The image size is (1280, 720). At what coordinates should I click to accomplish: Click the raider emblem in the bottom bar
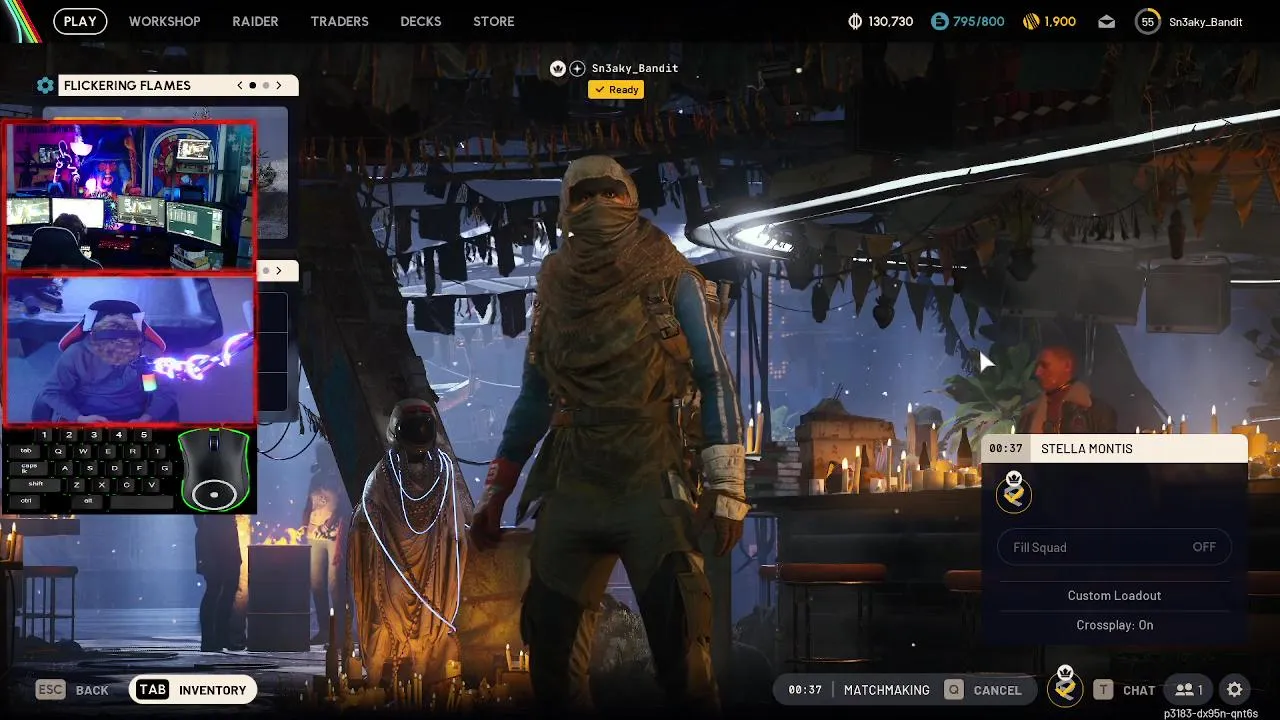(1065, 686)
